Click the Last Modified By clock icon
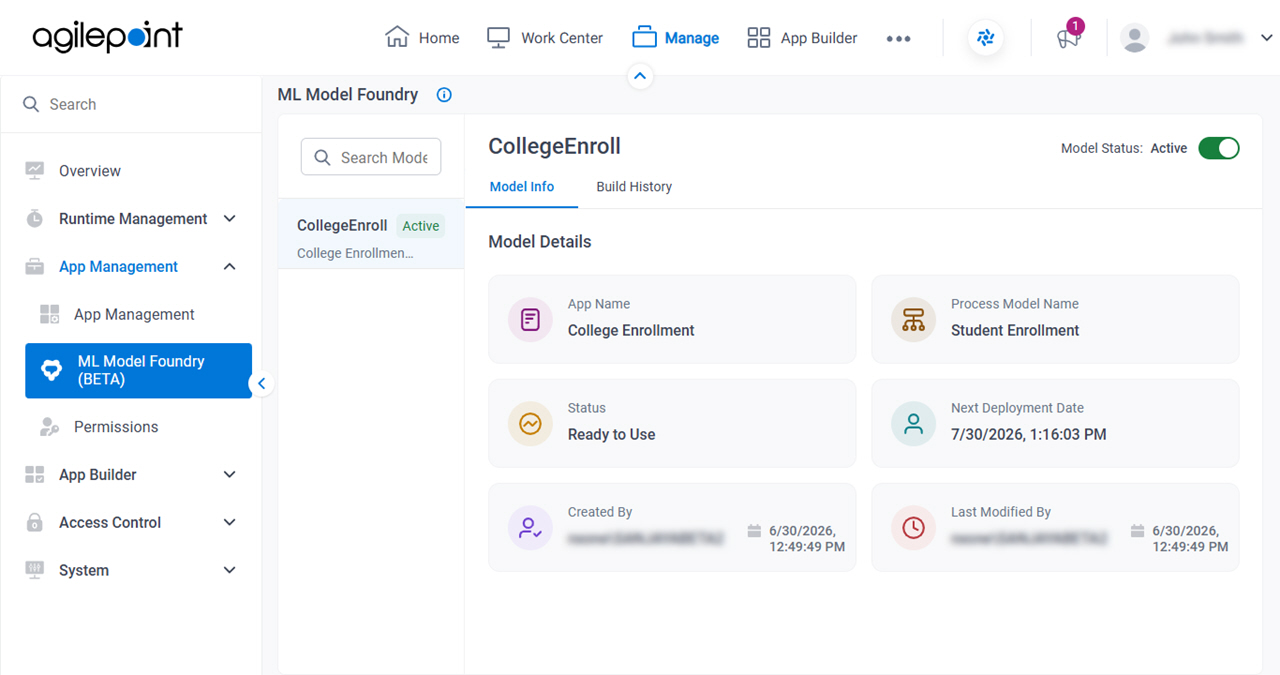This screenshot has width=1280, height=675. point(913,527)
